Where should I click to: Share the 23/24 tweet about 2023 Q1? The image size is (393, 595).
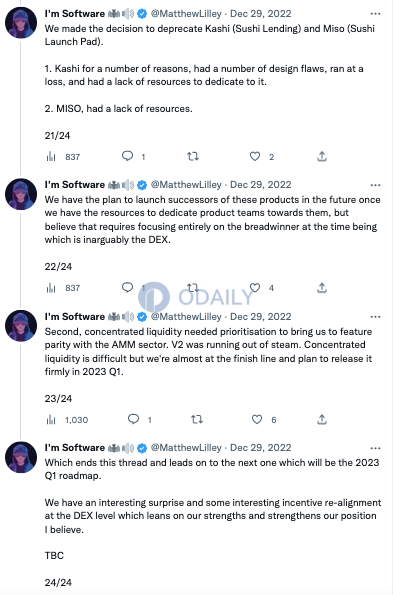point(322,419)
